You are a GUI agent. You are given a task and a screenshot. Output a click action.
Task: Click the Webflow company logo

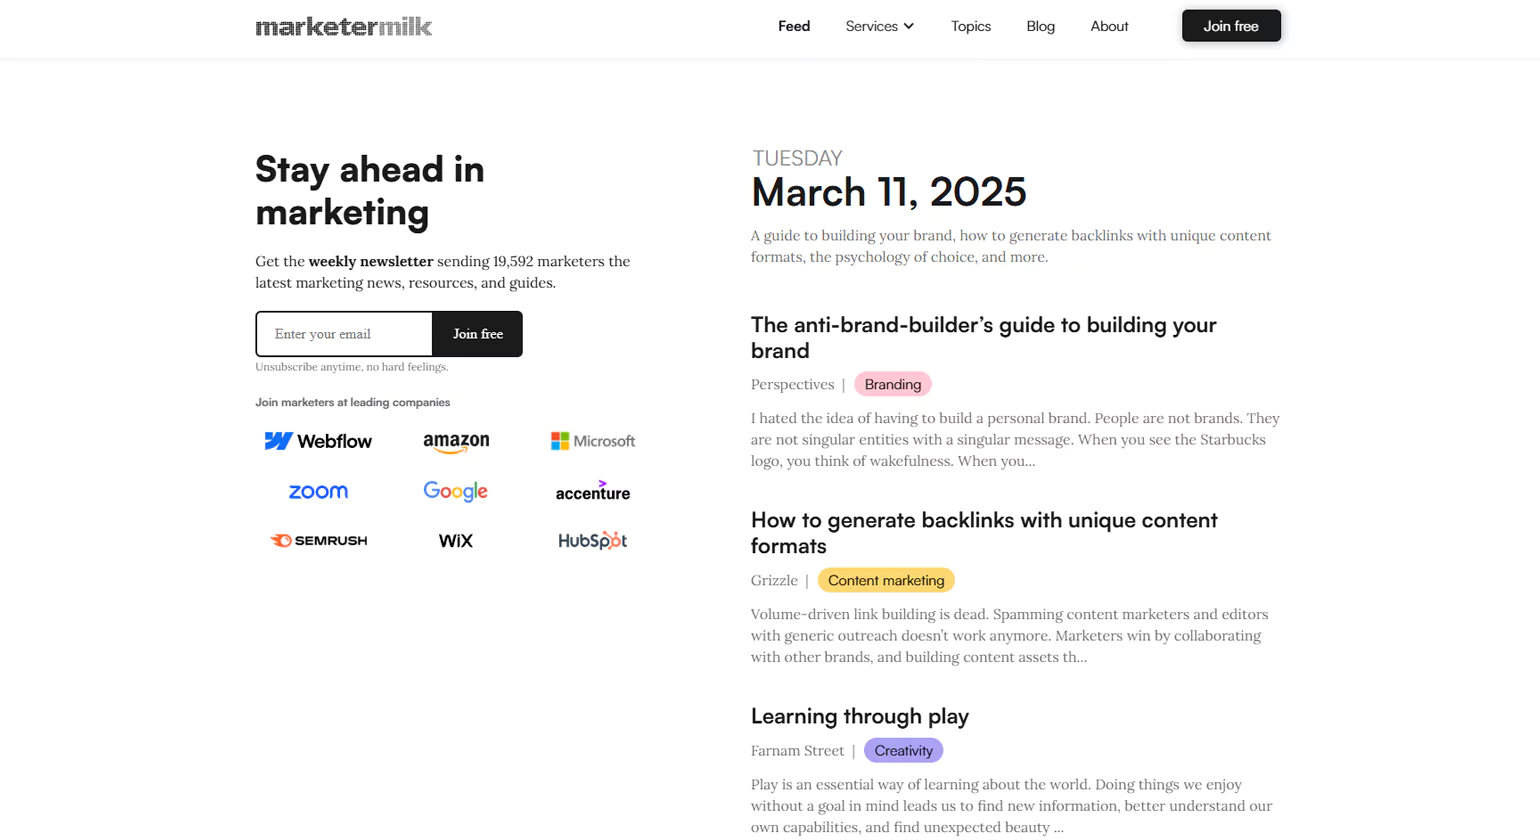[318, 441]
